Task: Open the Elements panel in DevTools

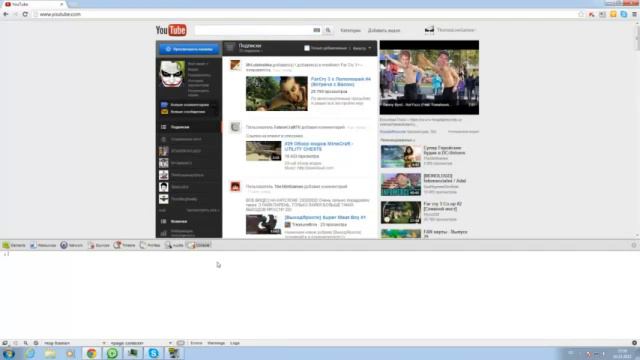Action: pos(14,245)
